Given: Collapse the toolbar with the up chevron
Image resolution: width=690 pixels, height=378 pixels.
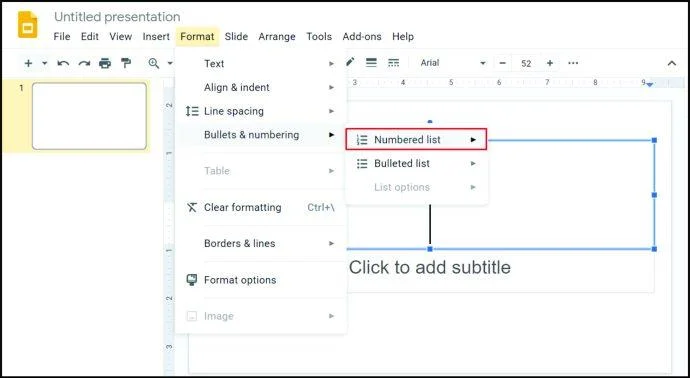Looking at the screenshot, I should 672,63.
